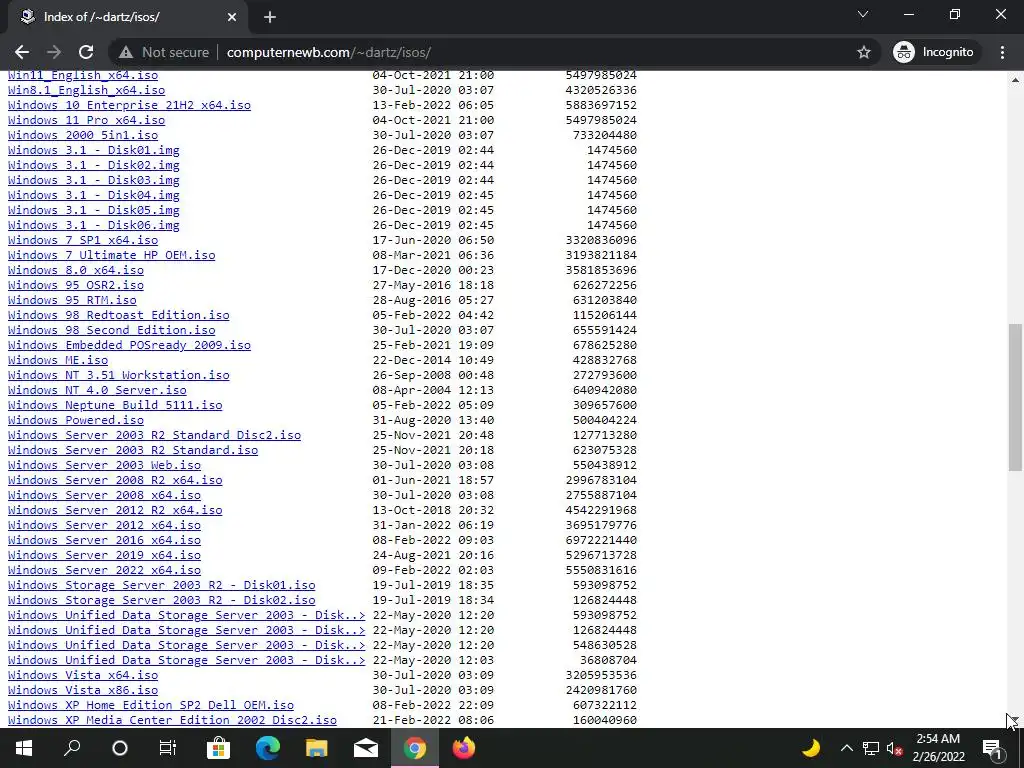Download Windows Server 2012 R2 x64.iso
The height and width of the screenshot is (768, 1024).
point(115,511)
